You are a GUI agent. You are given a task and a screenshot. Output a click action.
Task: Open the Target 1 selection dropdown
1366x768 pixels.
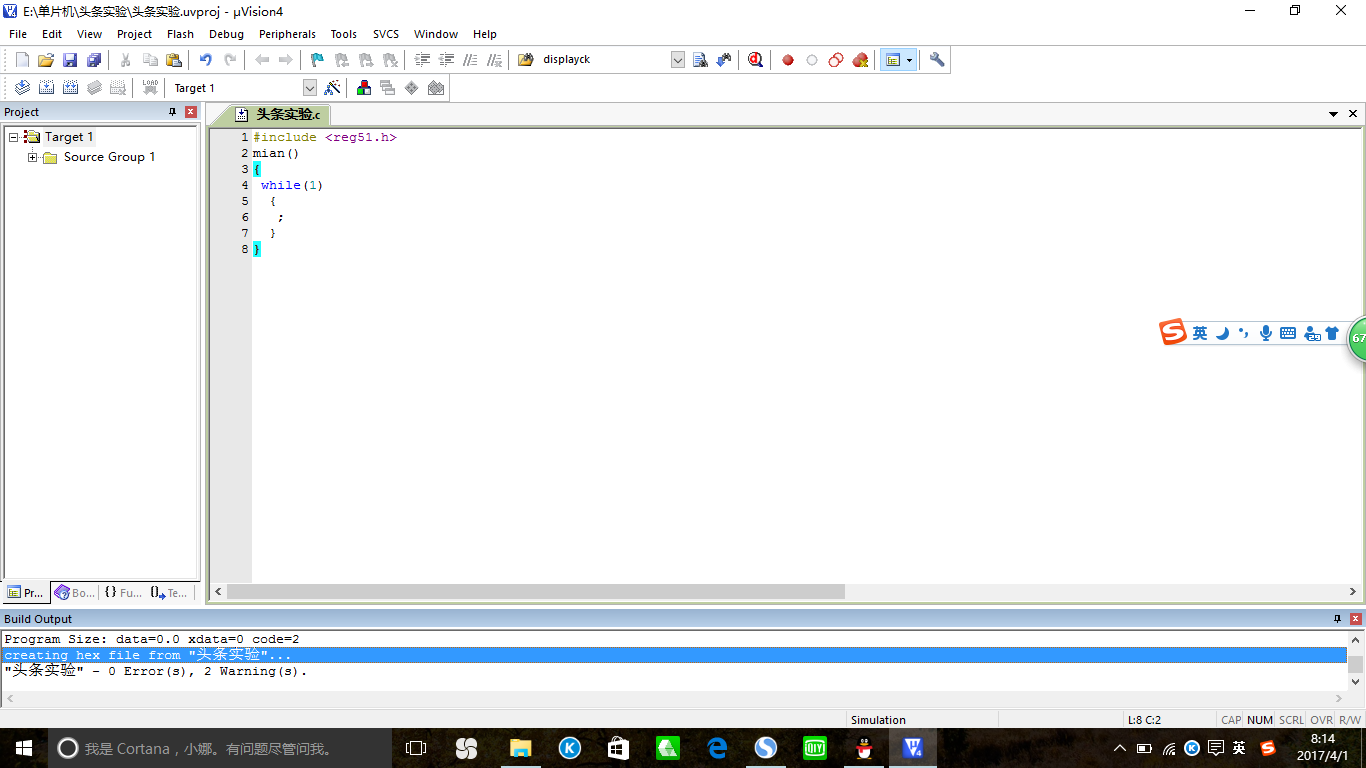[310, 88]
